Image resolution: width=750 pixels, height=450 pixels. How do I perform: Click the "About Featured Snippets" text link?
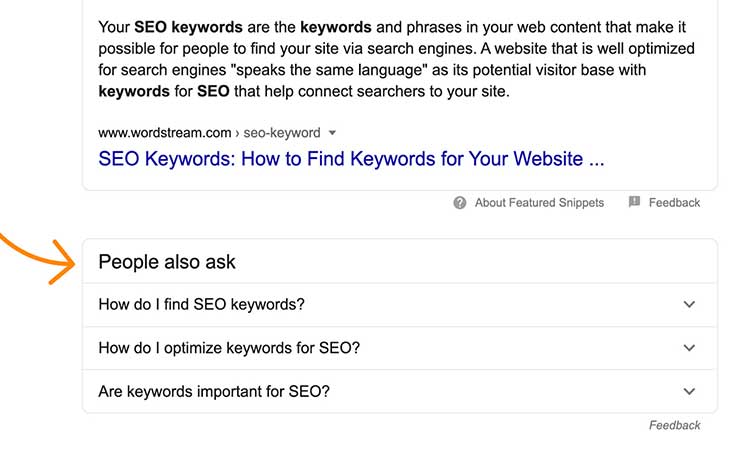[539, 202]
